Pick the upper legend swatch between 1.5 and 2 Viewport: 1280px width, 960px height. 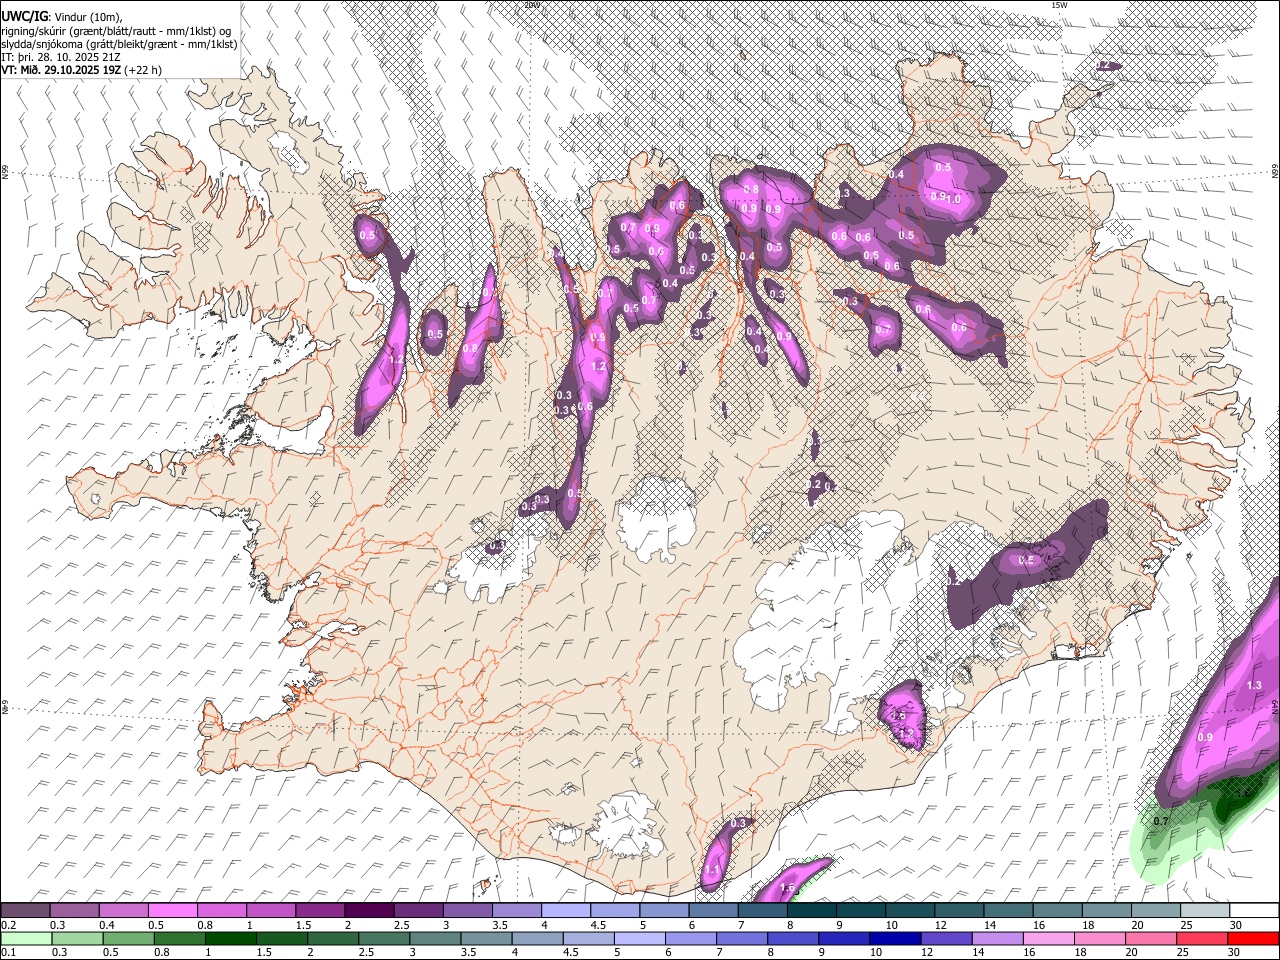point(319,910)
